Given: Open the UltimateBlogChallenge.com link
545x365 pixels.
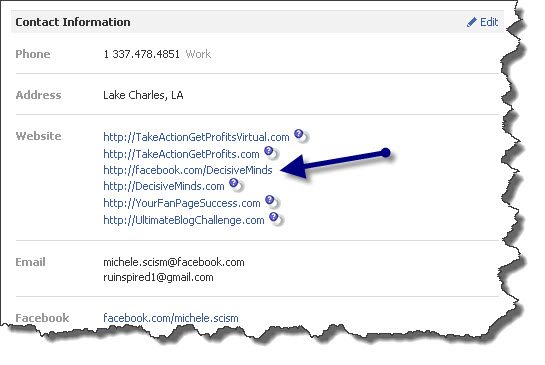Looking at the screenshot, I should pyautogui.click(x=184, y=220).
